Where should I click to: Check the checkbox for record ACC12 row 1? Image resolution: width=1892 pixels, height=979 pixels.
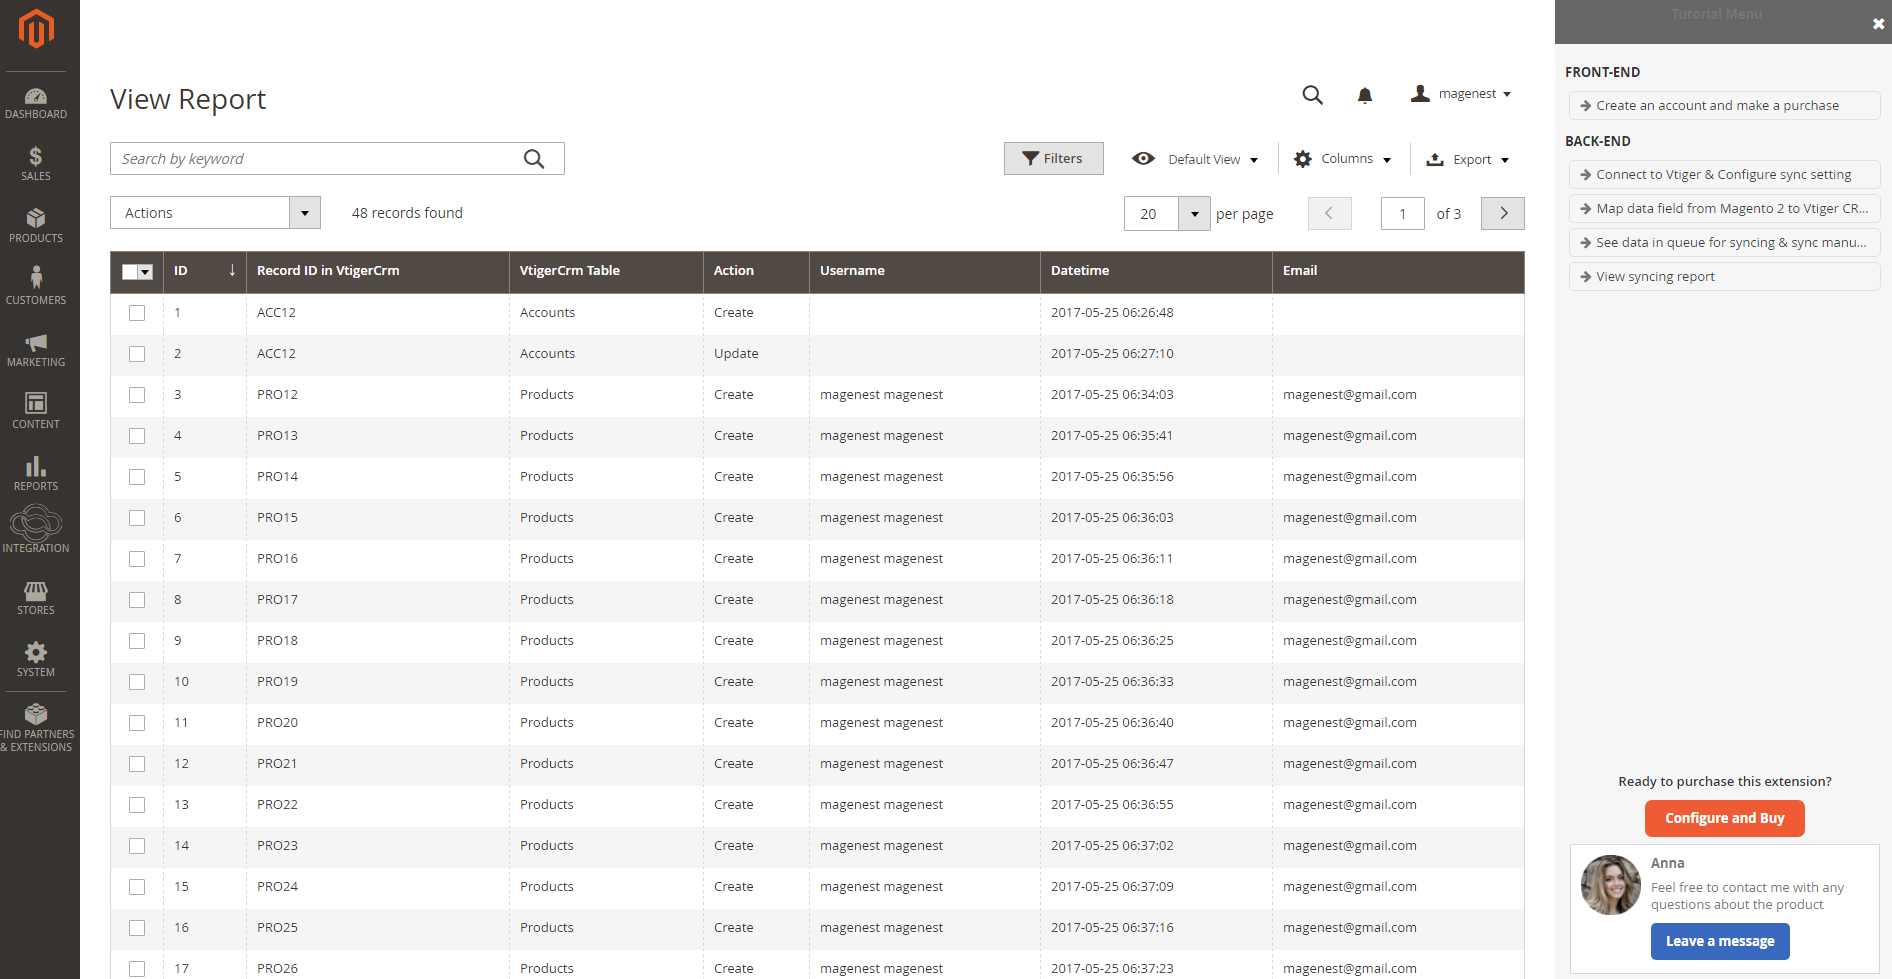coord(137,313)
